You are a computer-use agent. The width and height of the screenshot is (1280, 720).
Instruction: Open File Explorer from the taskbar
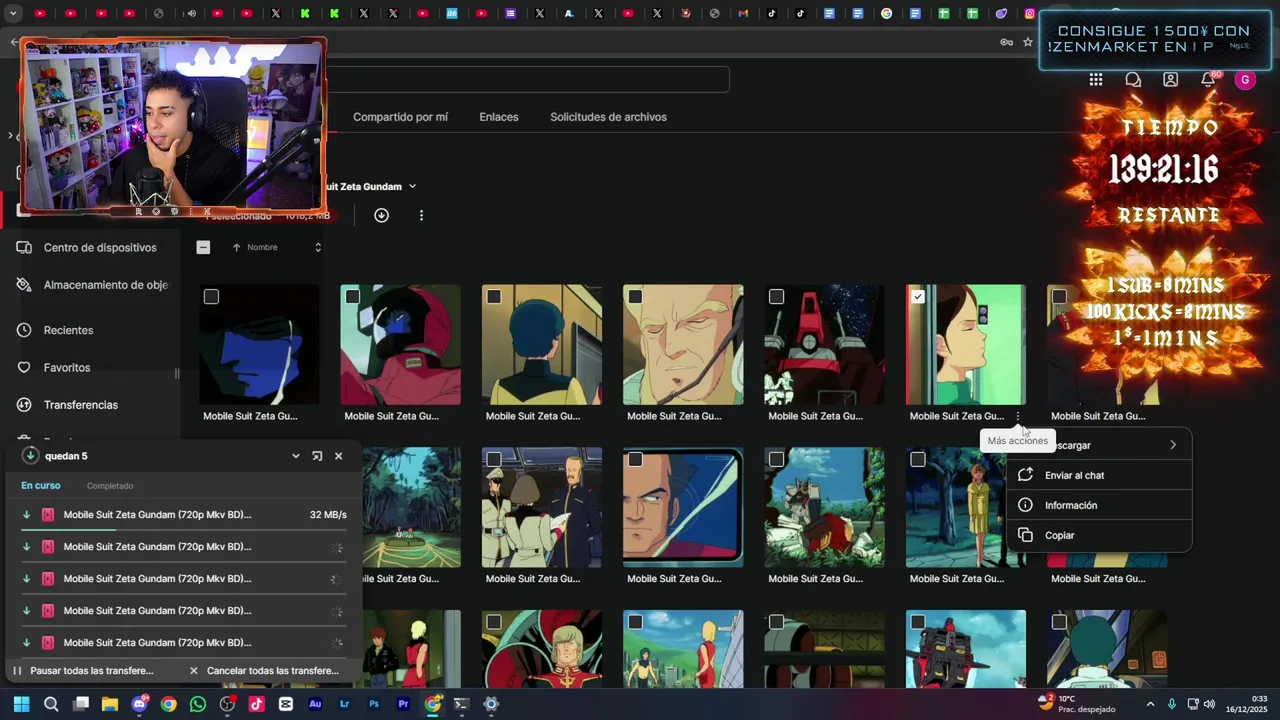pyautogui.click(x=110, y=704)
